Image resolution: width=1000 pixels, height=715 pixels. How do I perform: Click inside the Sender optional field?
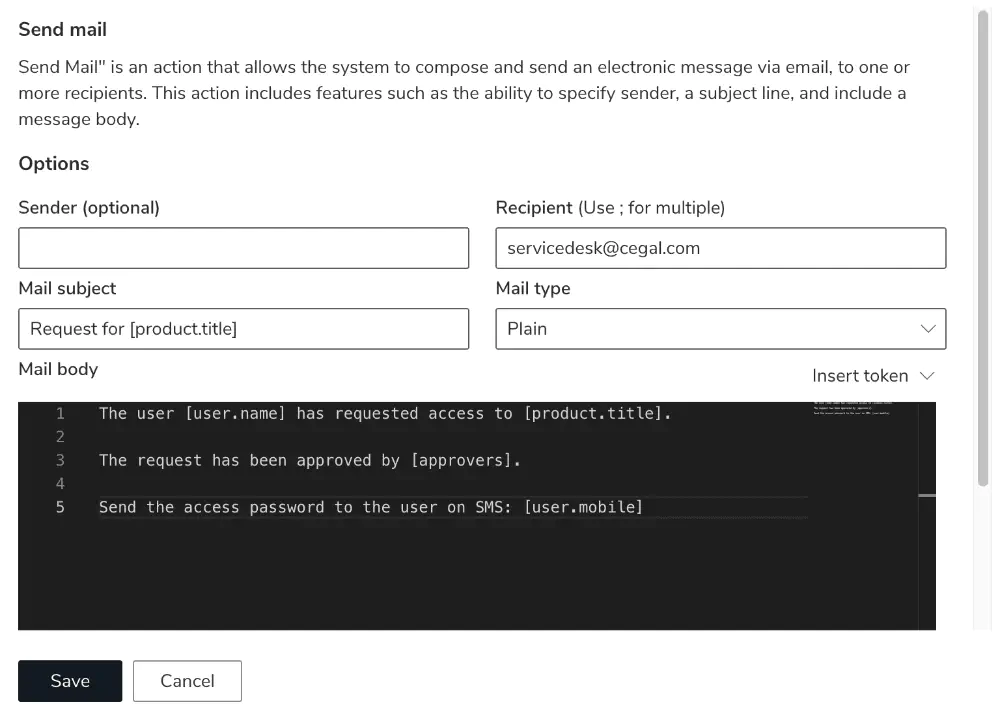click(x=243, y=247)
